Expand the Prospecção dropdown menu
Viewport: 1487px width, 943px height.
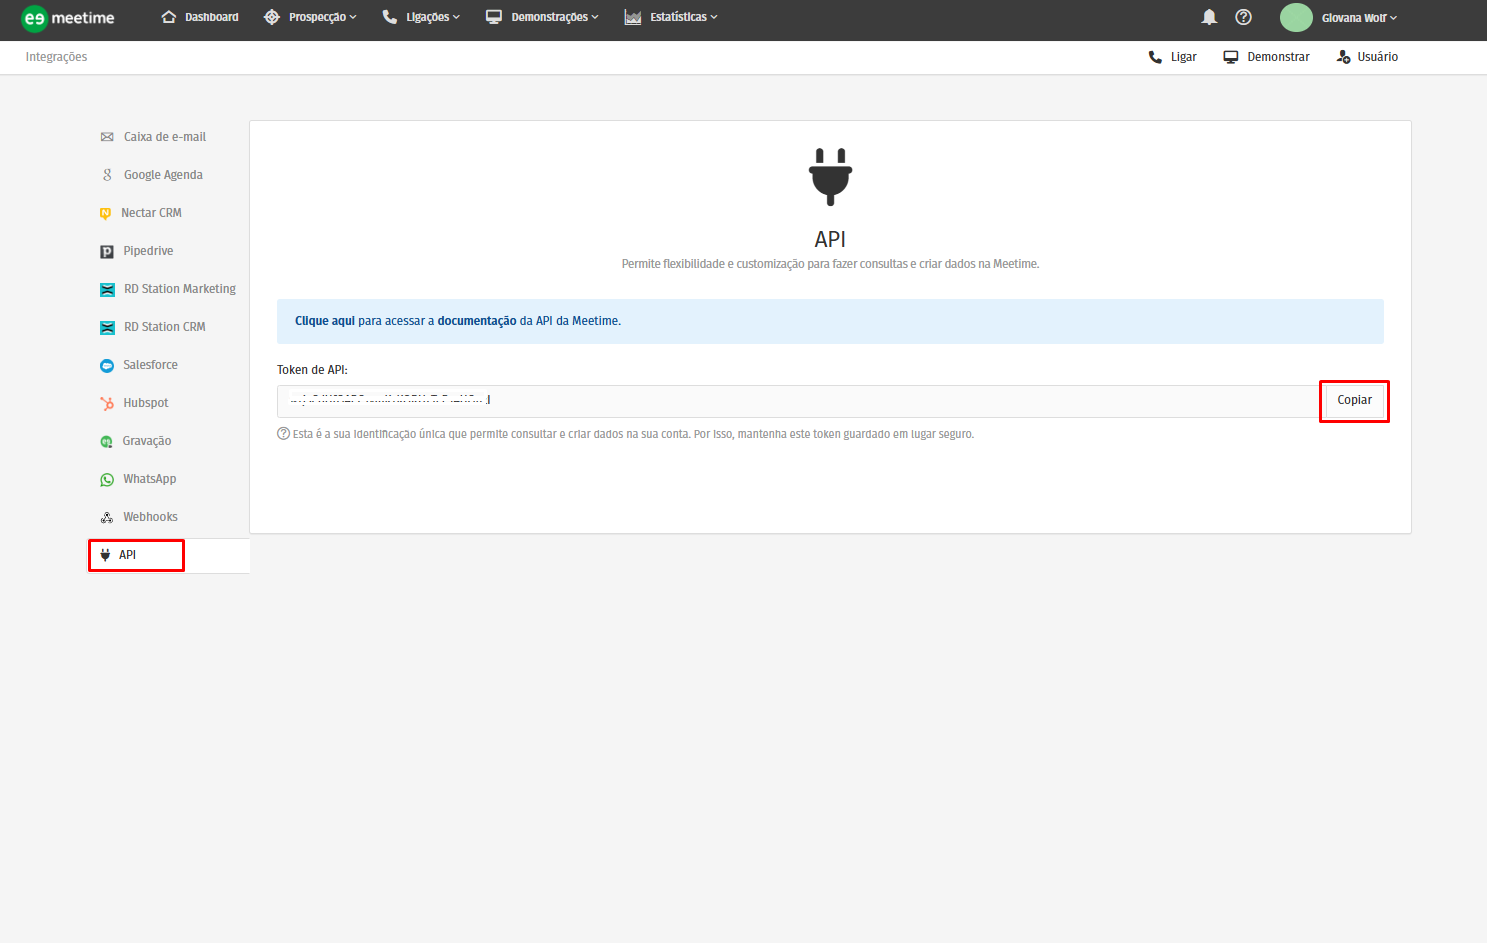coord(310,17)
